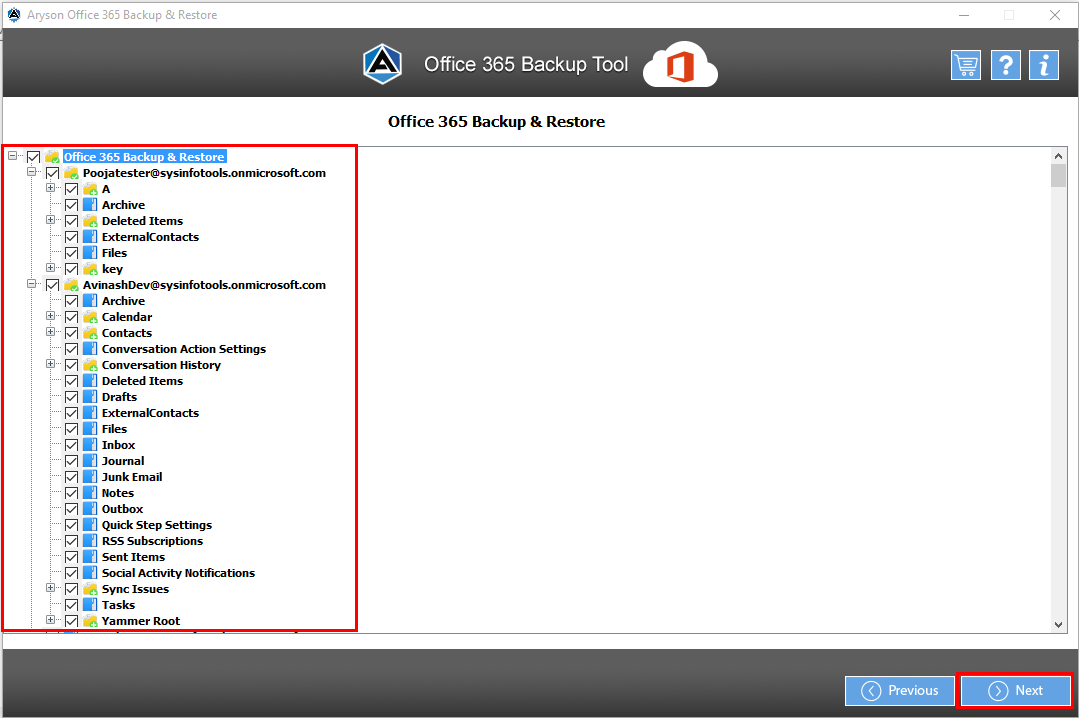Open the help question mark icon
Screen dimensions: 1079x718
[1005, 65]
